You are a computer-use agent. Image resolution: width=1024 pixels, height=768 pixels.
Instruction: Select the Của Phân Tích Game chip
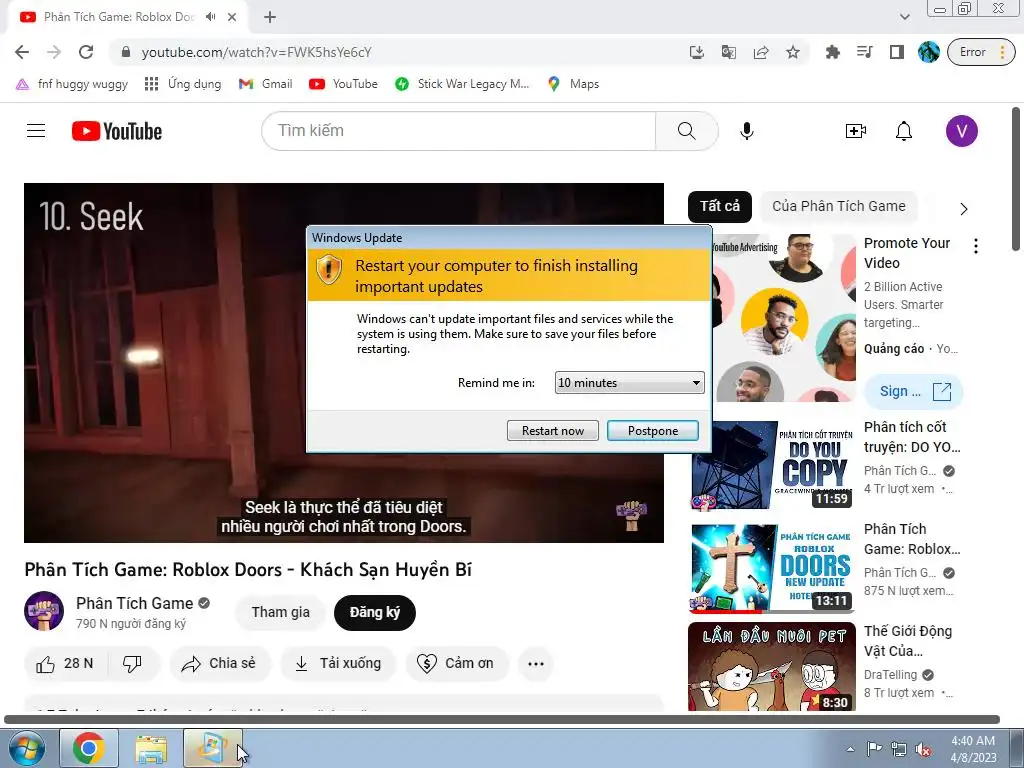(x=839, y=206)
